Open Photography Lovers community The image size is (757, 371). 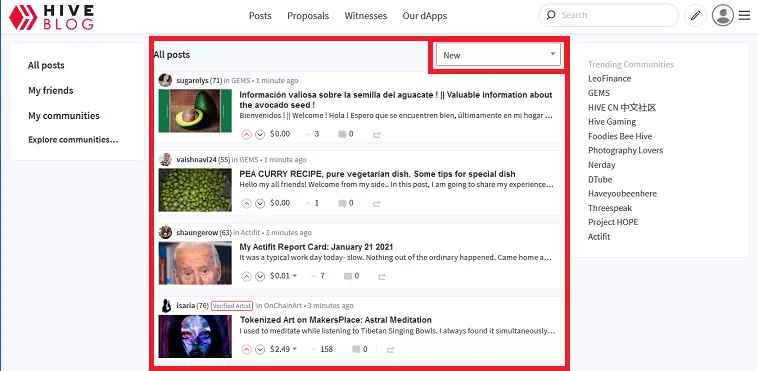(625, 150)
